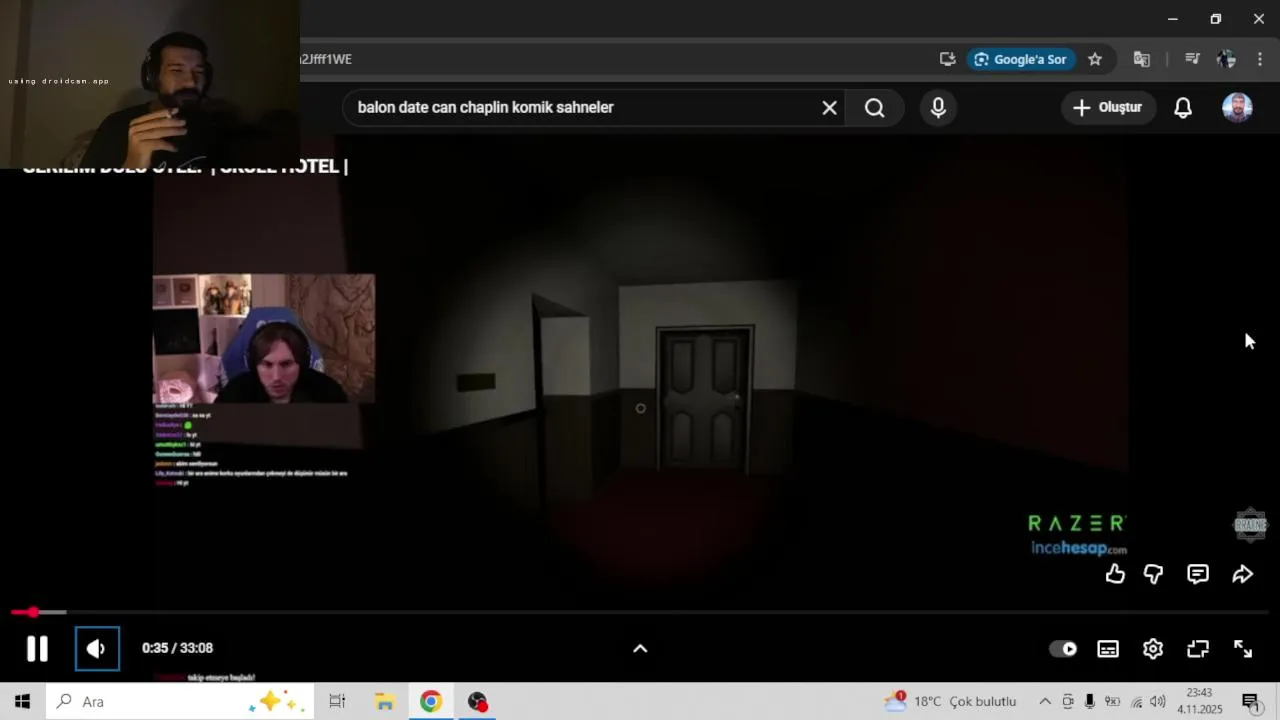Screen dimensions: 1280x720
Task: Open YouTube account avatar menu
Action: point(1237,108)
